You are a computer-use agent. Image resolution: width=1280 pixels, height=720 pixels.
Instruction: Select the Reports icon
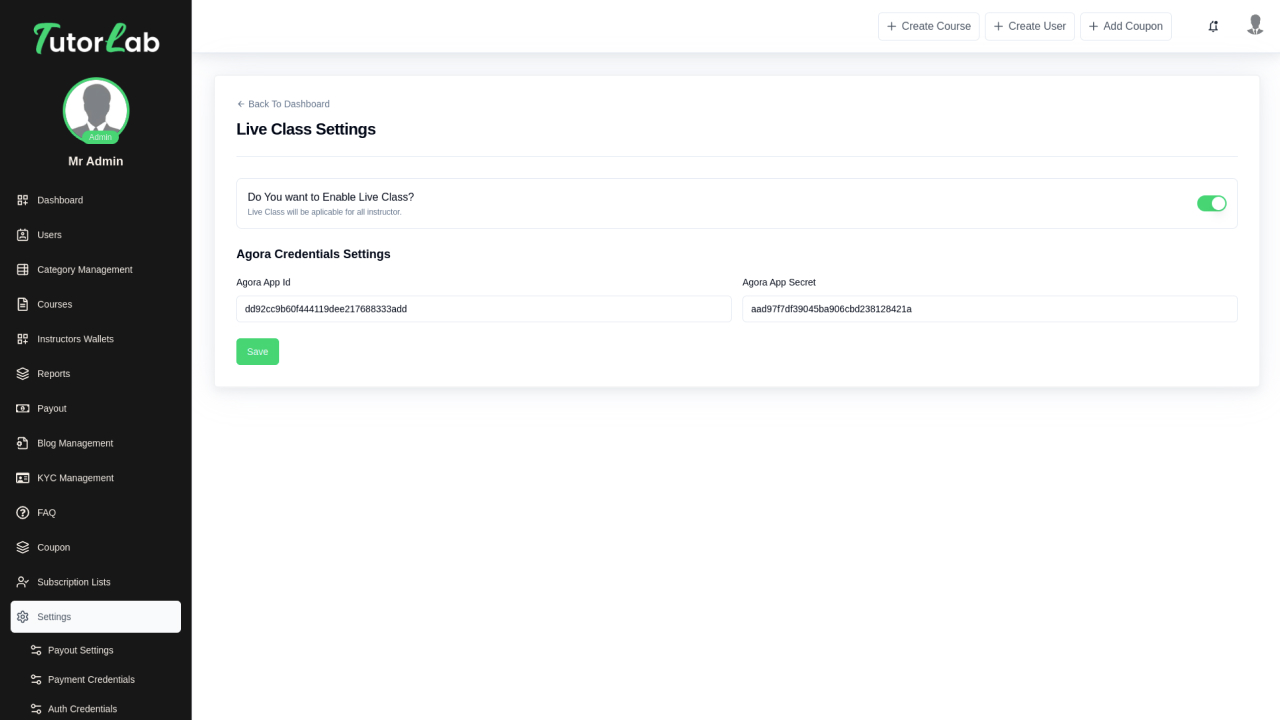pyautogui.click(x=22, y=373)
